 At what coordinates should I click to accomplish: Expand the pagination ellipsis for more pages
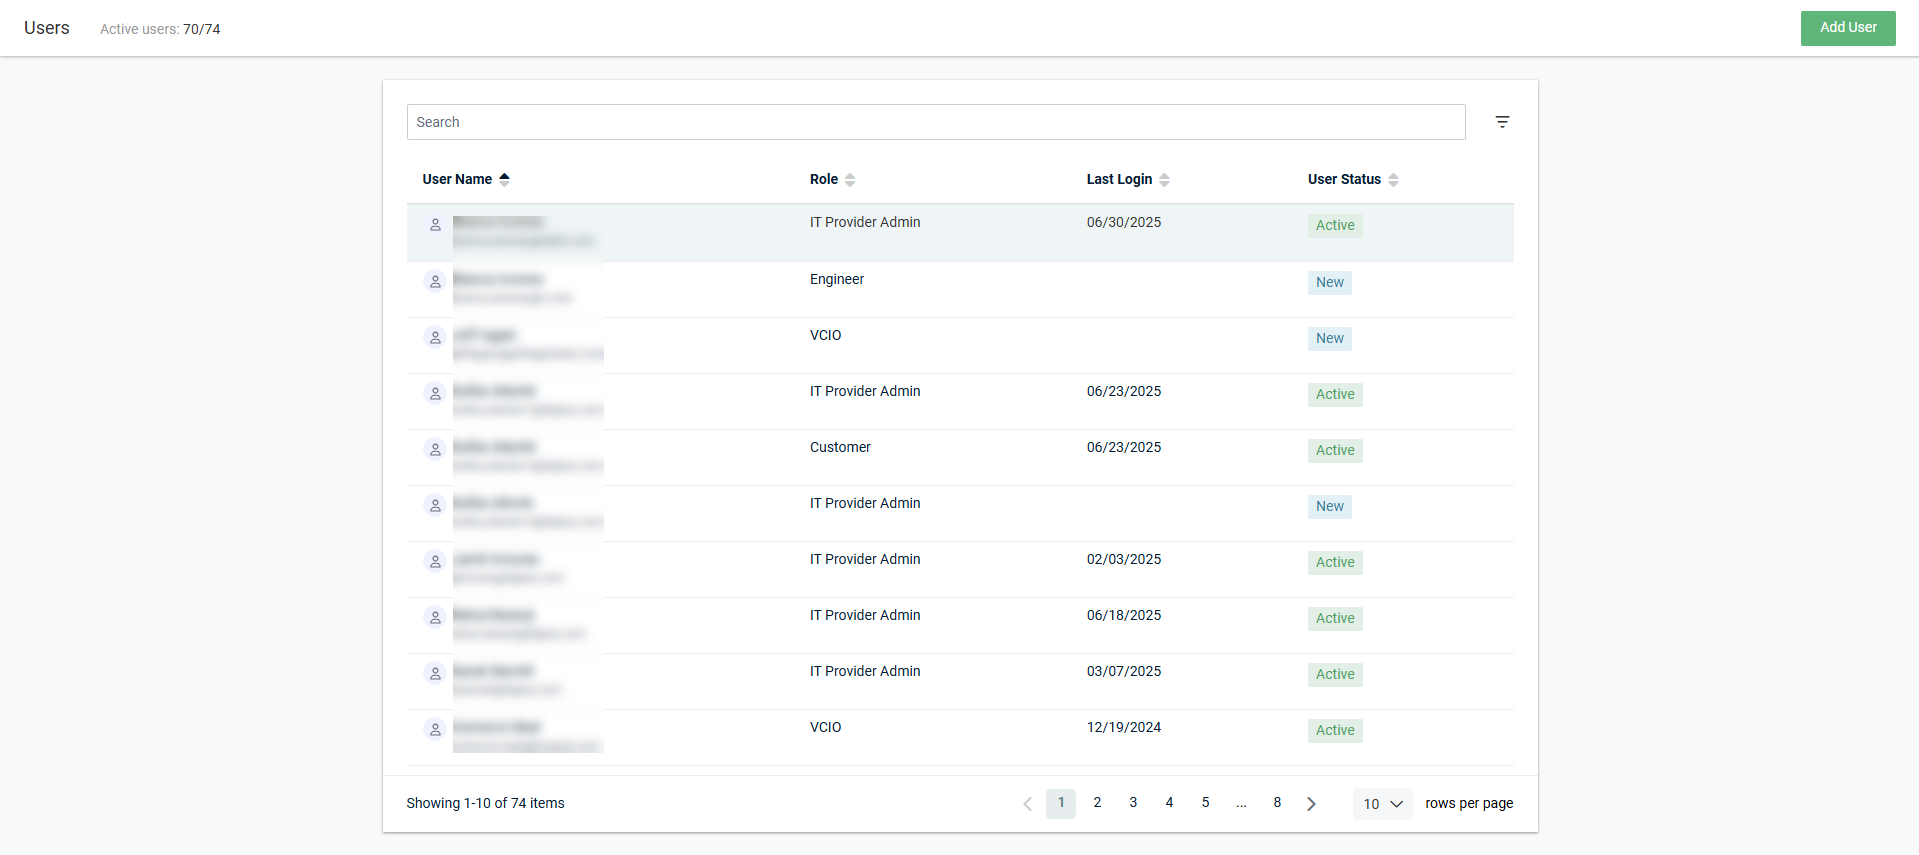[1241, 803]
